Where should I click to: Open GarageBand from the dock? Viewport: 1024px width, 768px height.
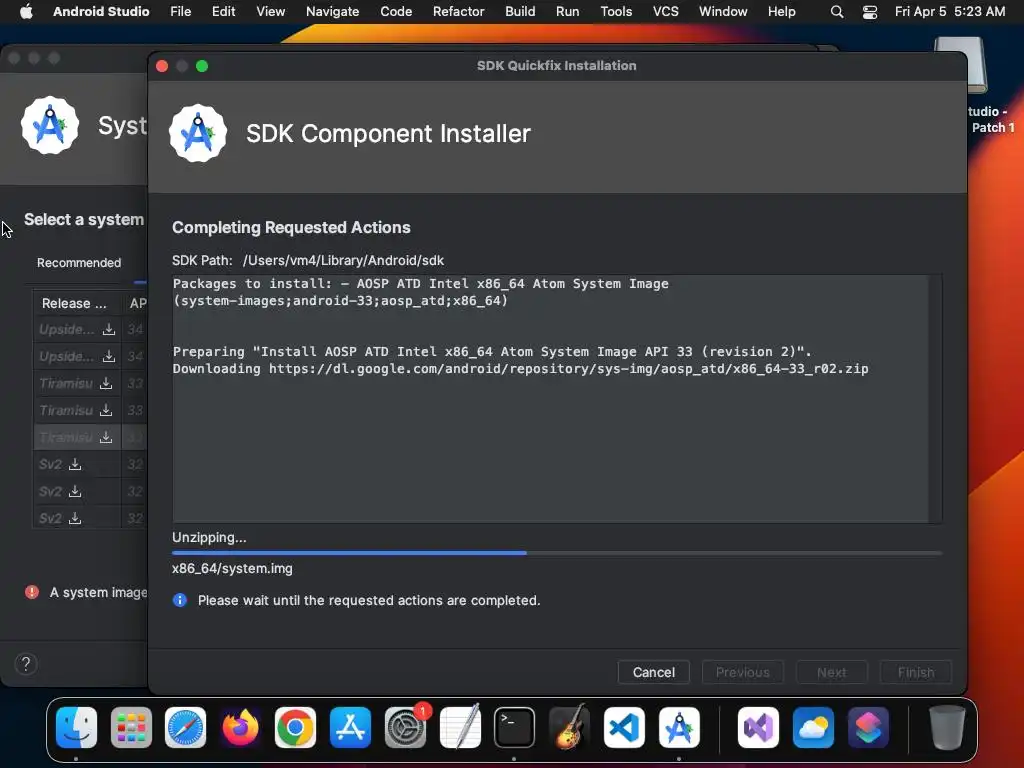pos(569,727)
